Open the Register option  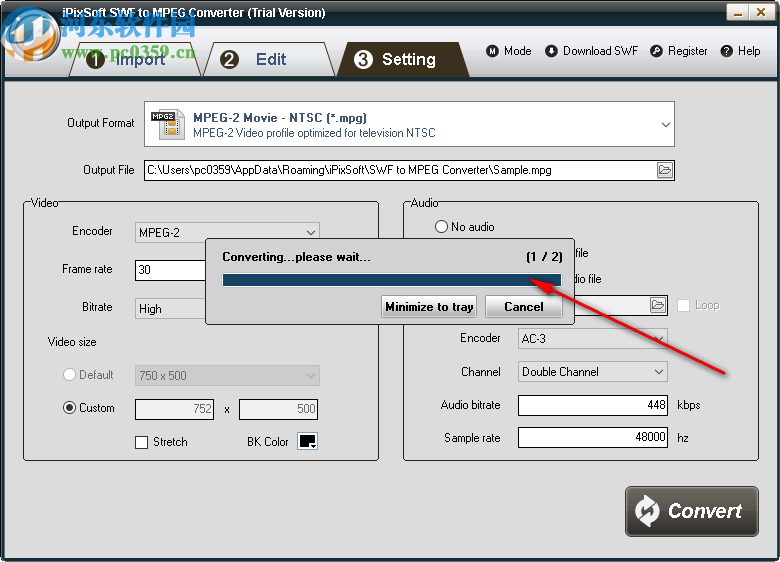coord(679,51)
